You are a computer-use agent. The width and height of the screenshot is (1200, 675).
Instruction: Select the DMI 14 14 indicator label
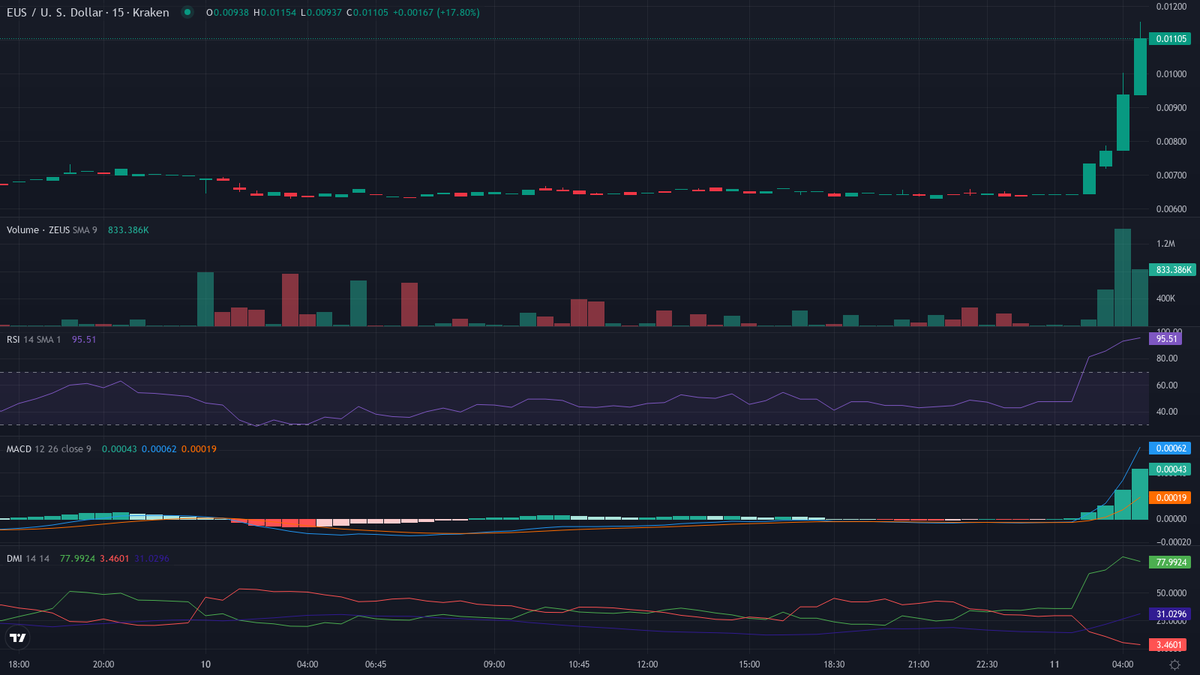[28, 558]
